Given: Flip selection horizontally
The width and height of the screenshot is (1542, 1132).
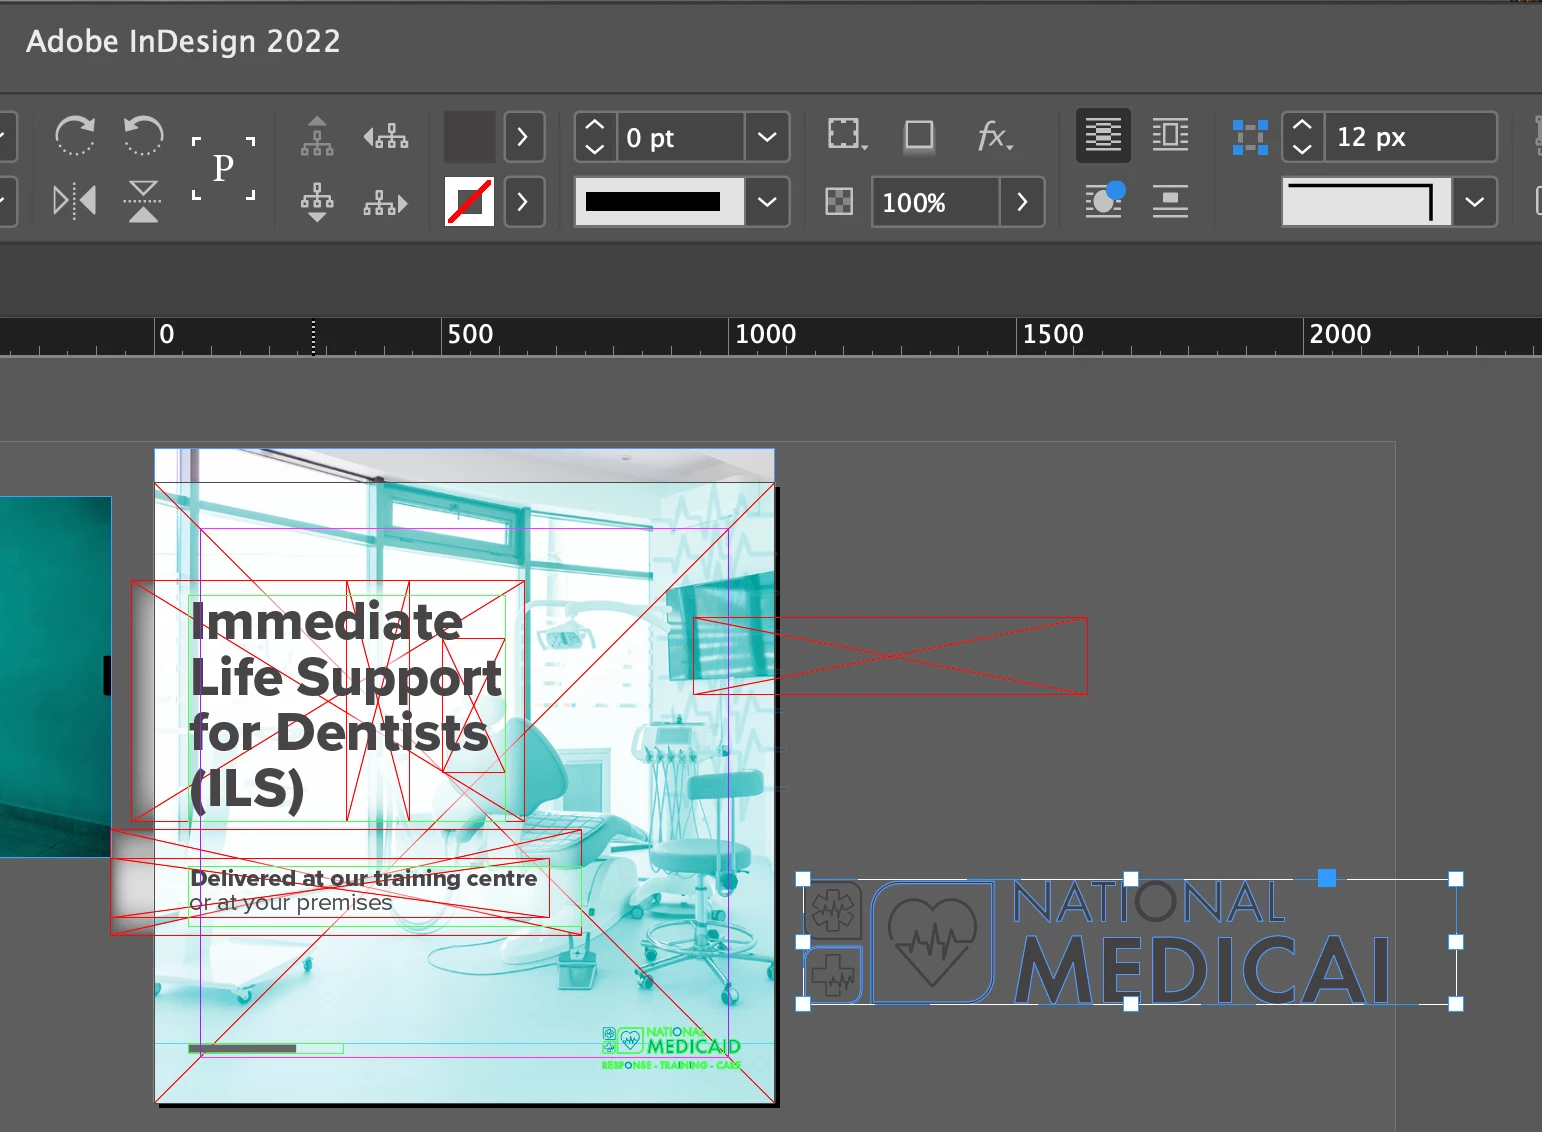Looking at the screenshot, I should click(75, 201).
